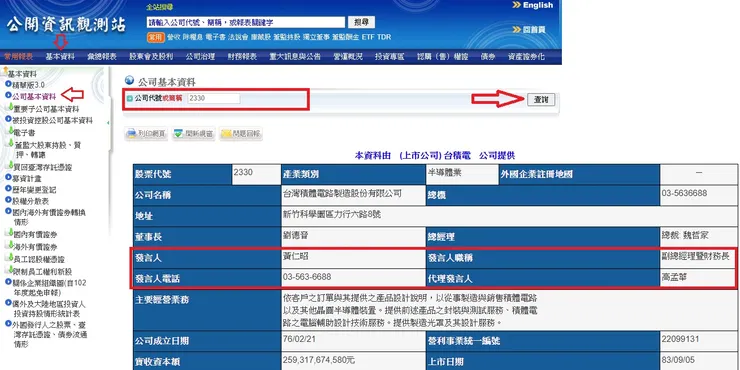Open the TDR quick link

click(x=384, y=37)
